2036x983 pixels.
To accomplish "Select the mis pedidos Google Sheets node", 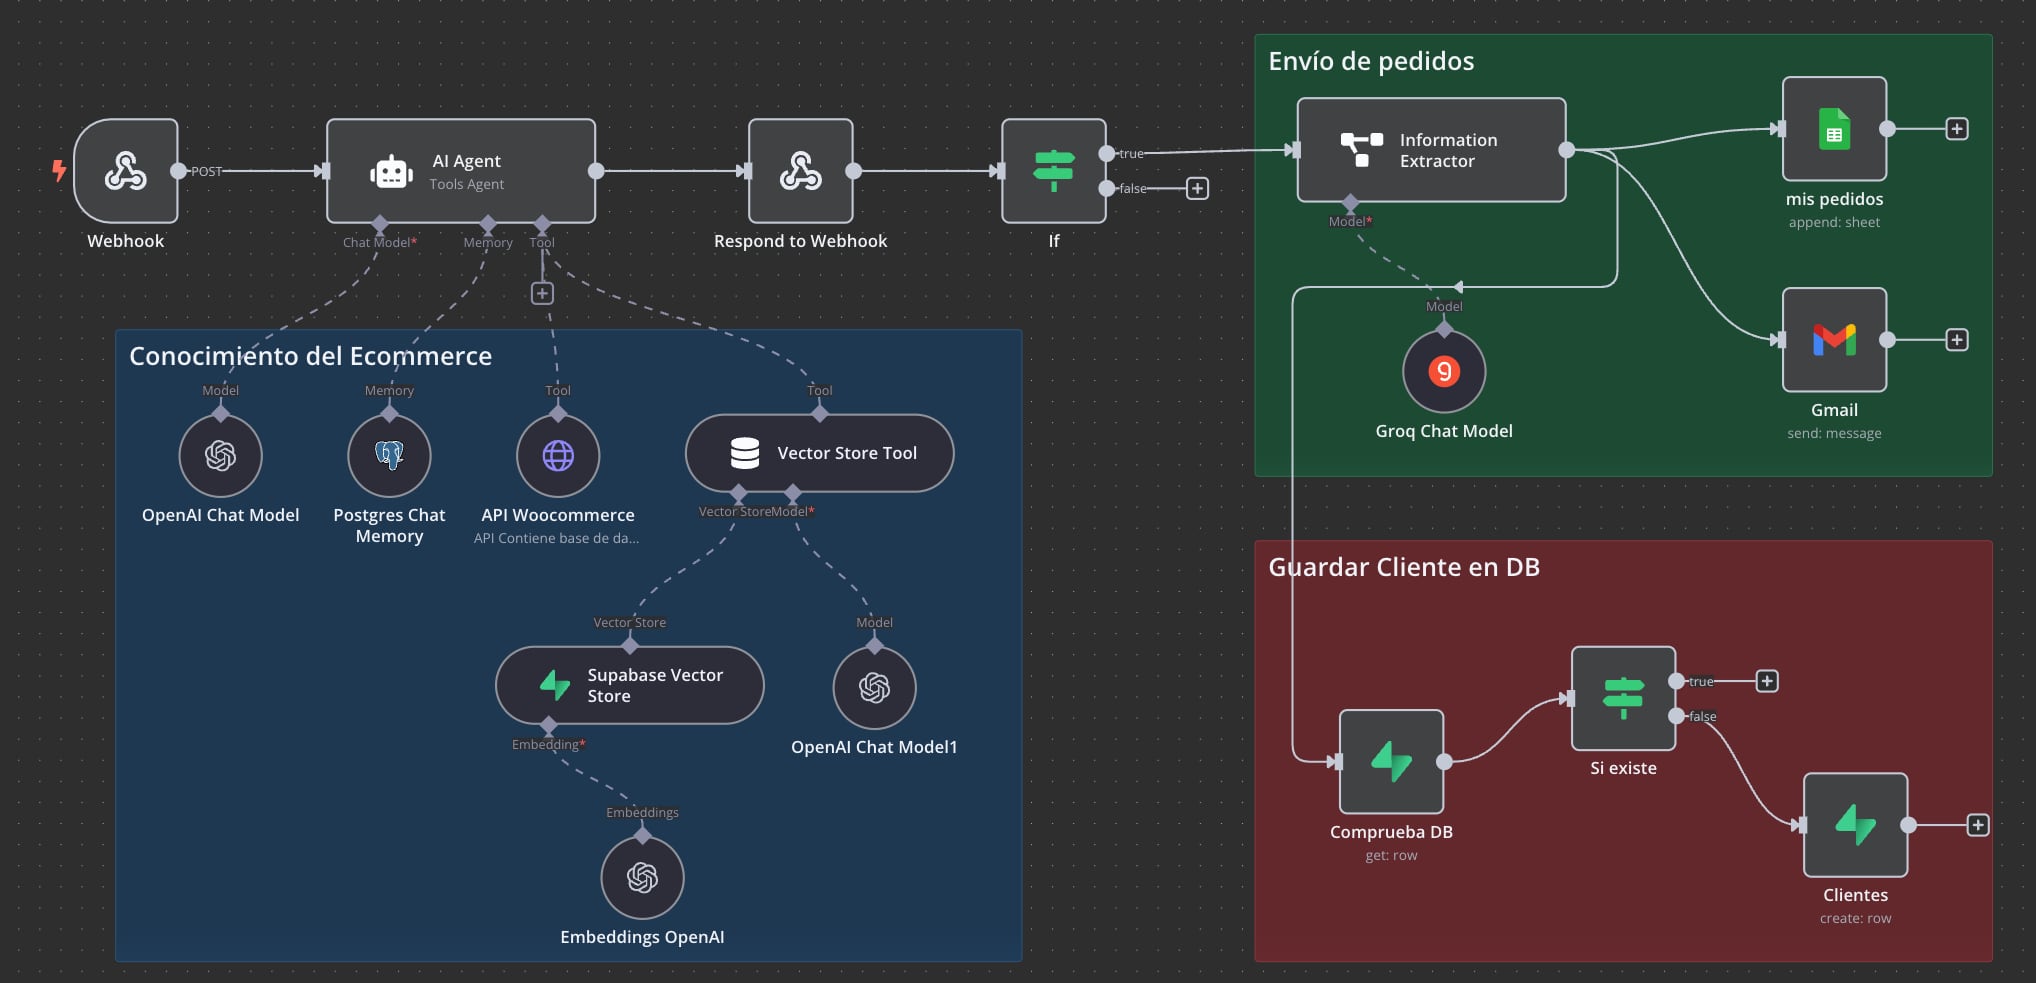I will tap(1835, 129).
